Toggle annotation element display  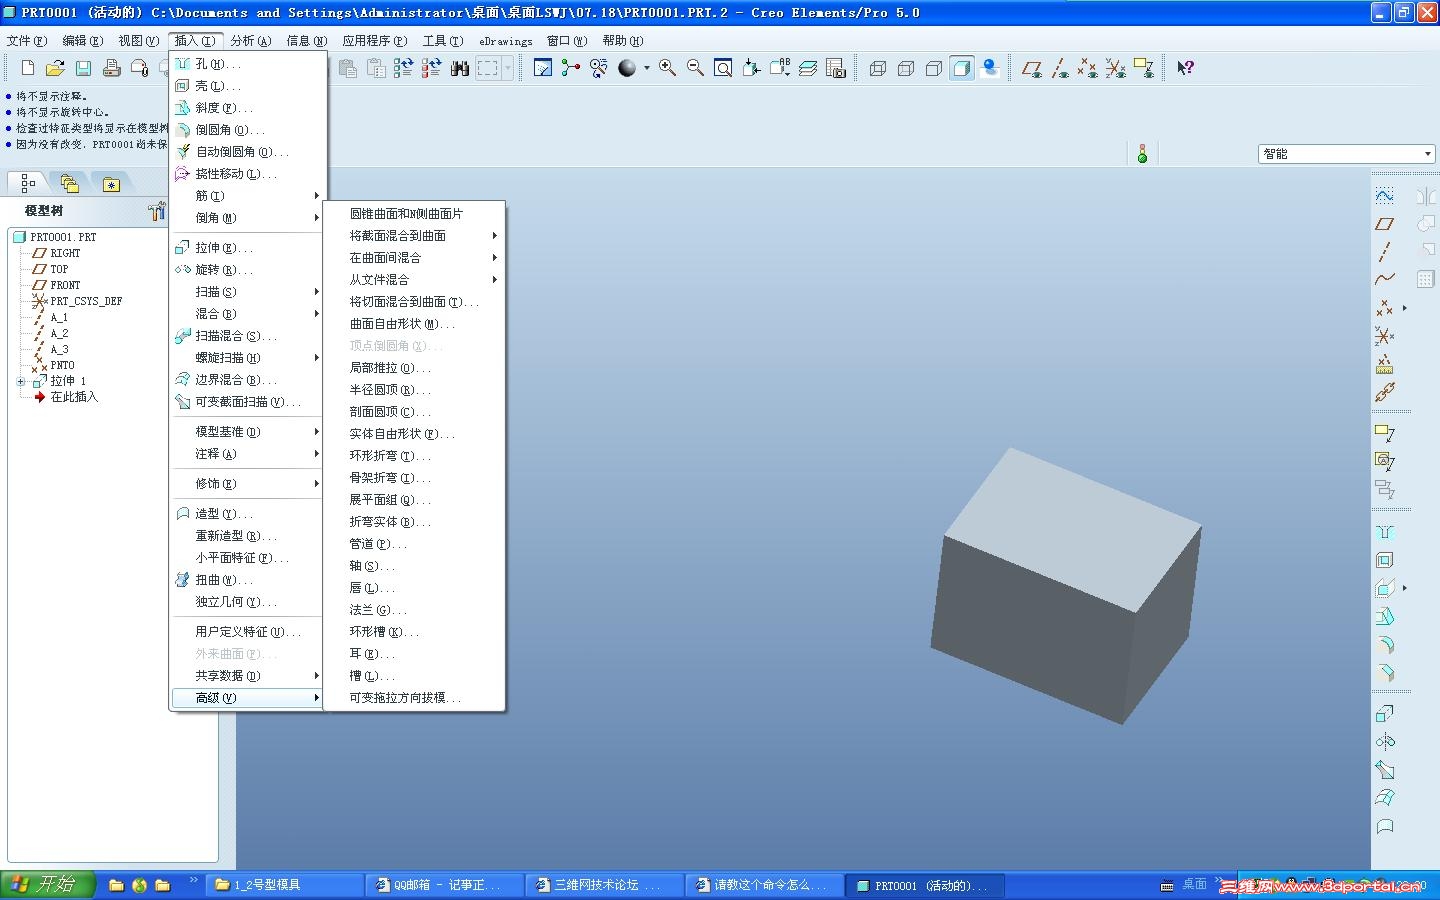click(x=1144, y=68)
